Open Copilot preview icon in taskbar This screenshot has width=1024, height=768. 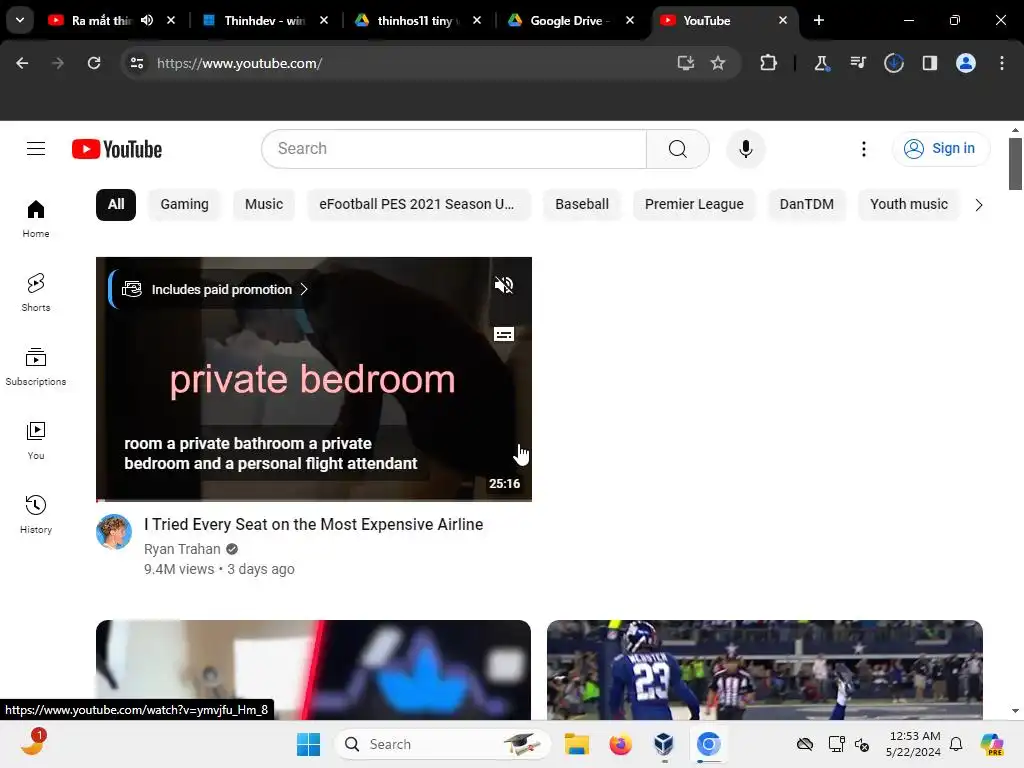[991, 744]
